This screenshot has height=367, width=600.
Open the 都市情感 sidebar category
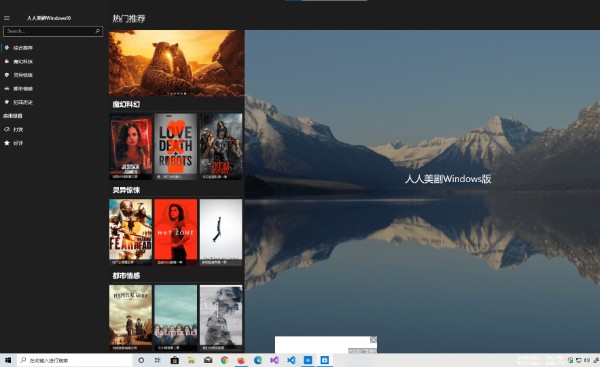23,88
